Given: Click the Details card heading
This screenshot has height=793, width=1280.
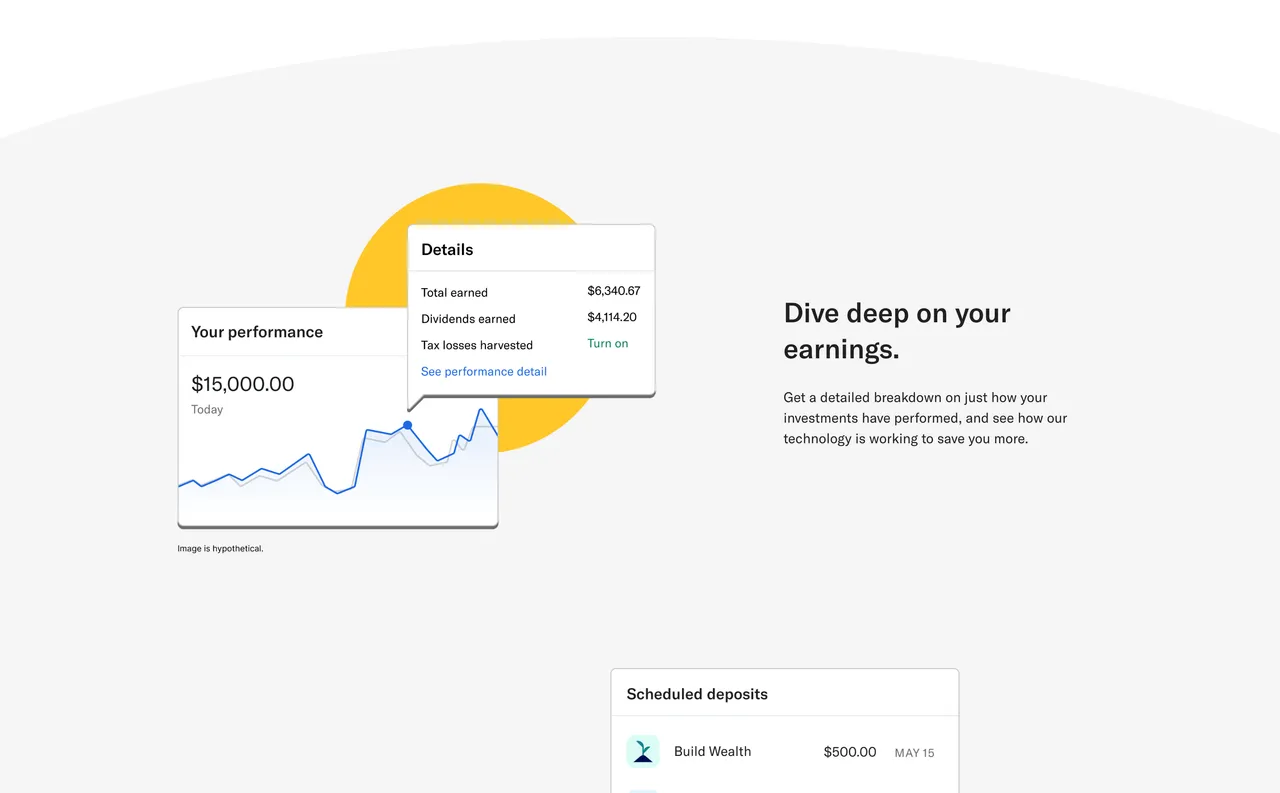Looking at the screenshot, I should [x=447, y=250].
